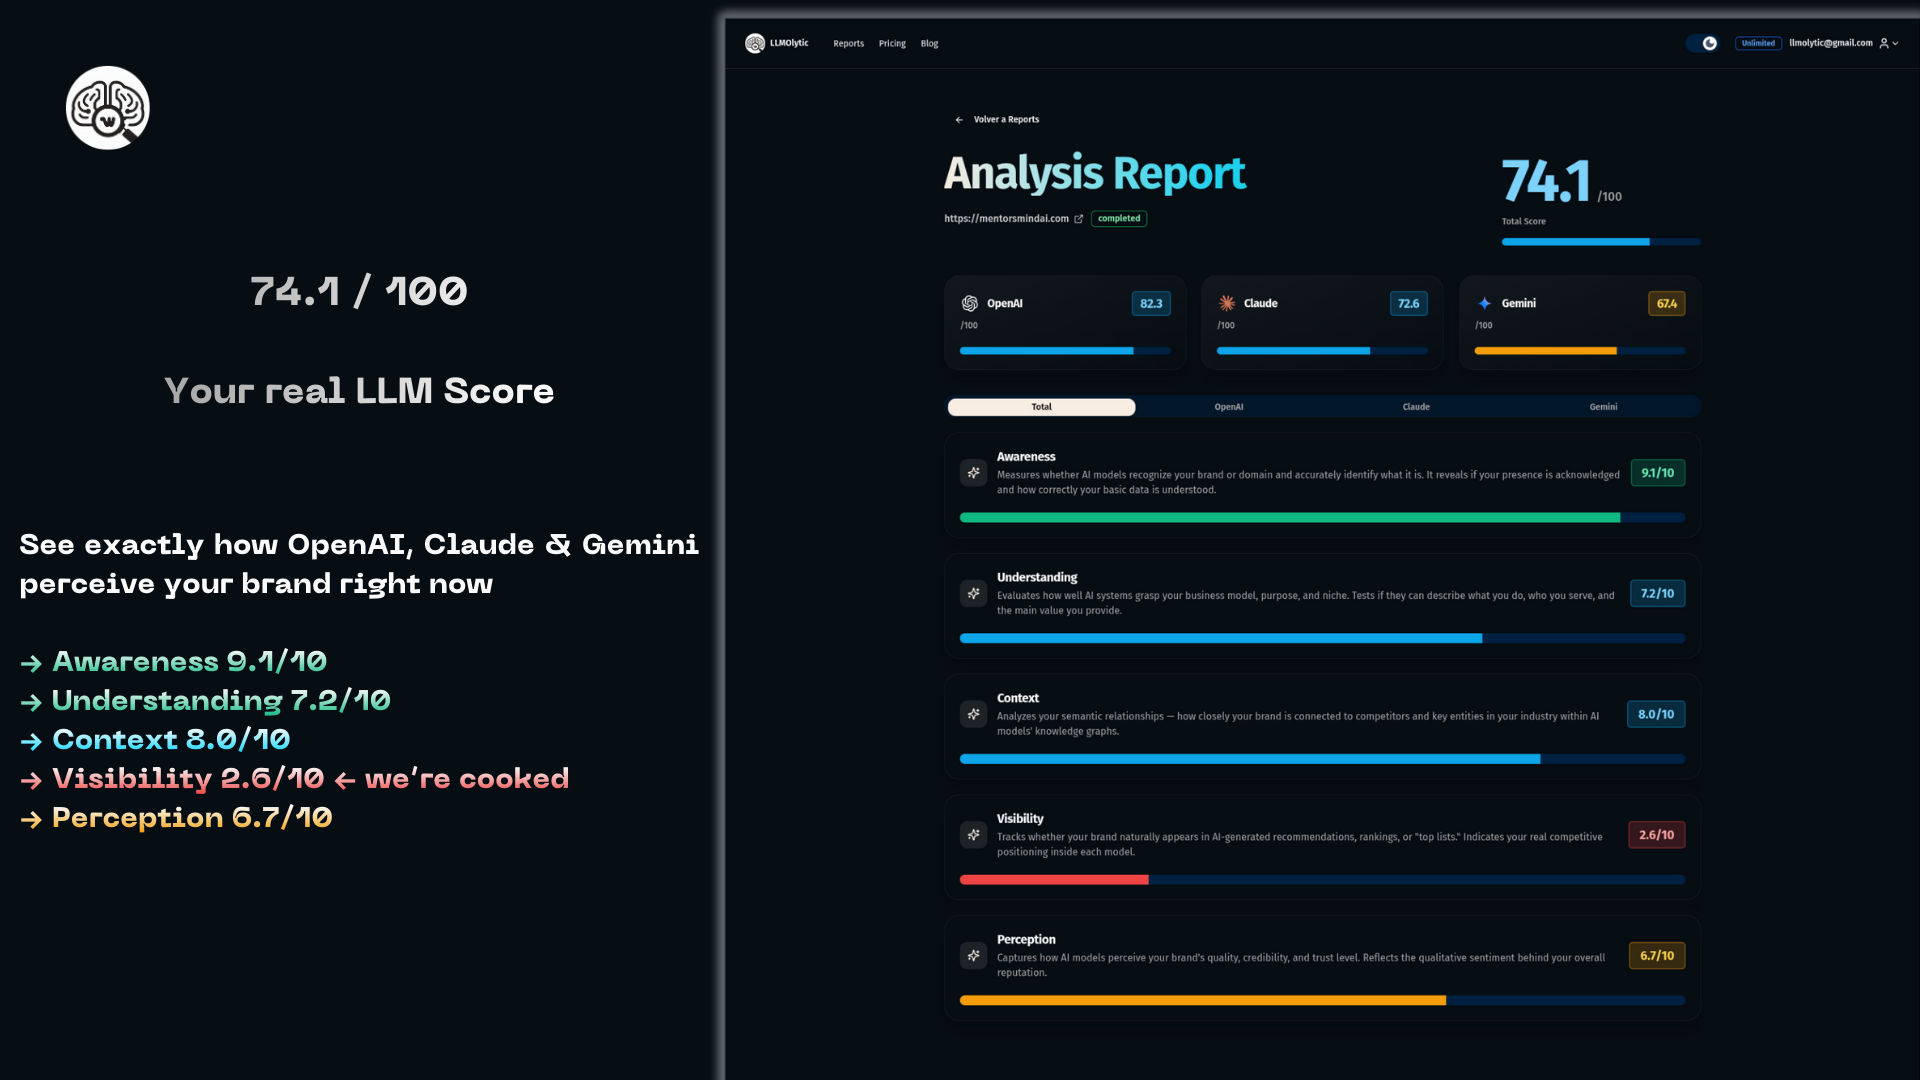Open the Reports link
The height and width of the screenshot is (1080, 1920).
[x=848, y=43]
